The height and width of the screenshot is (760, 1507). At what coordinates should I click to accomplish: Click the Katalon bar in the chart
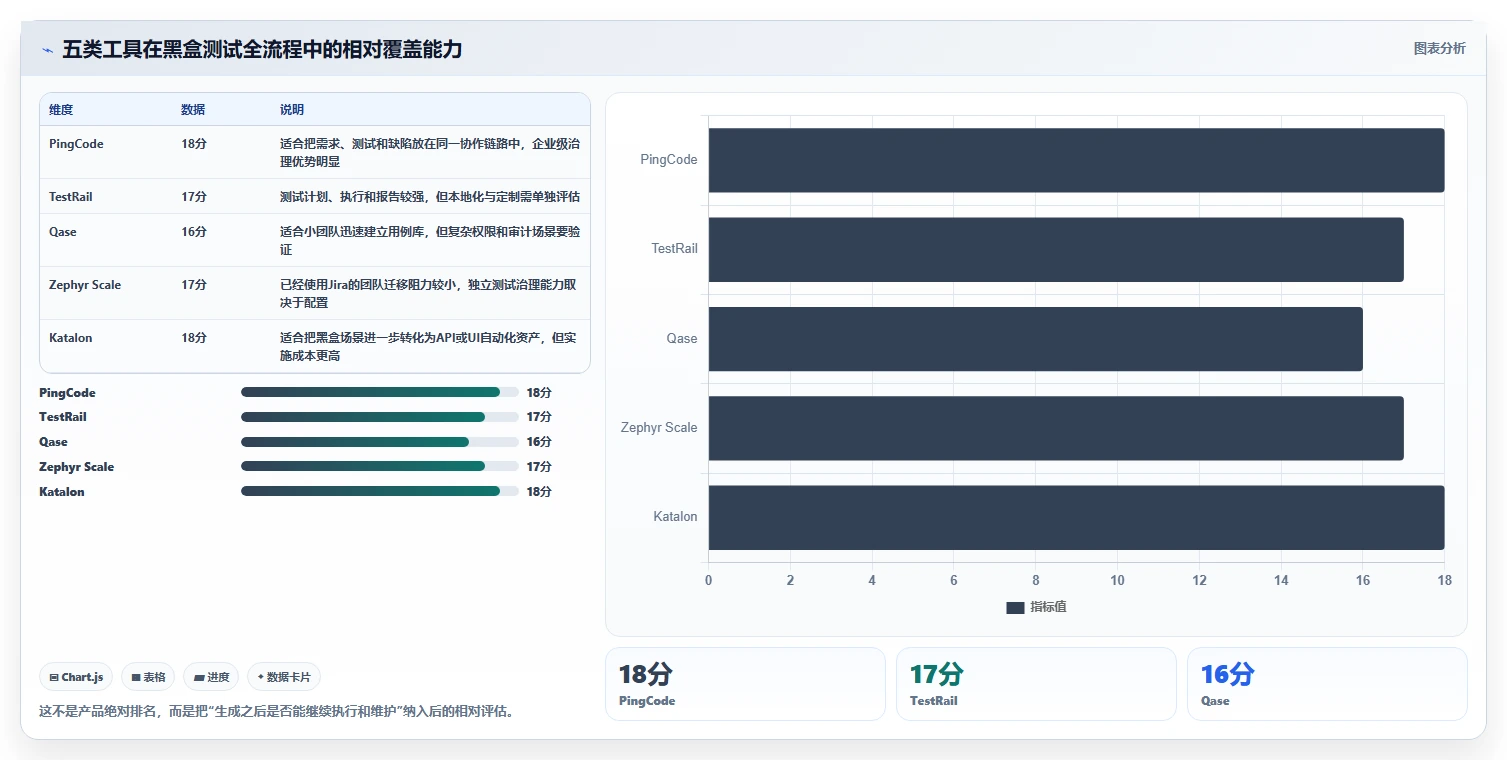tap(1076, 517)
